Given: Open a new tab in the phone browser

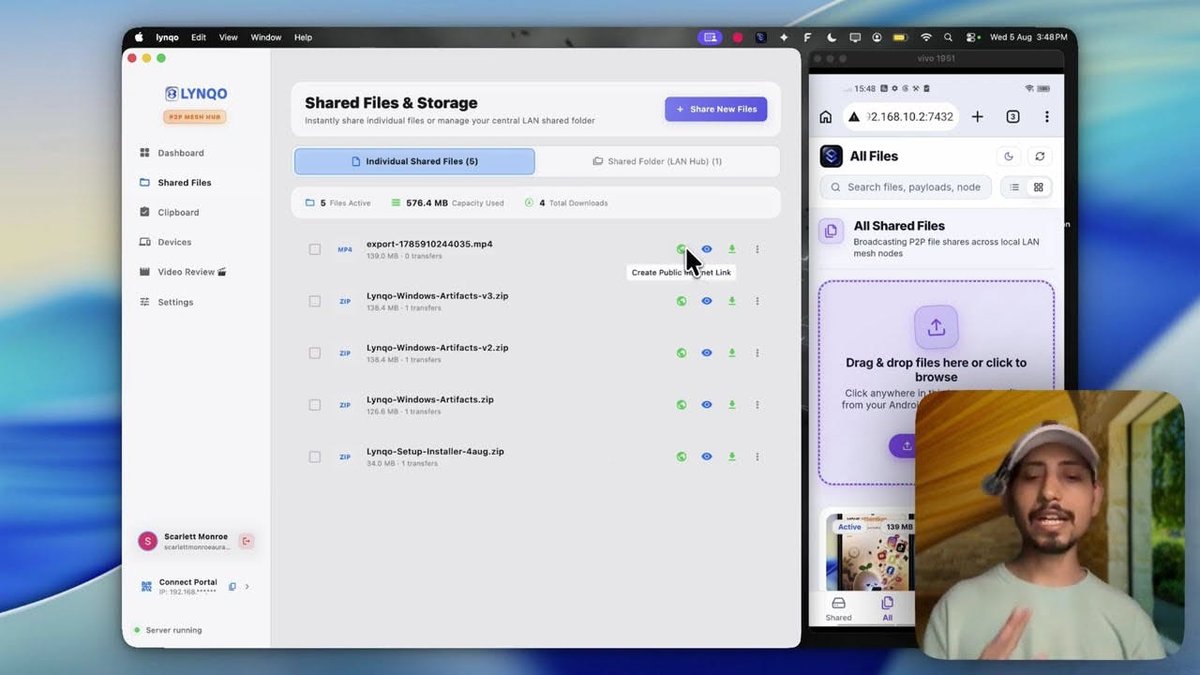Looking at the screenshot, I should (978, 117).
